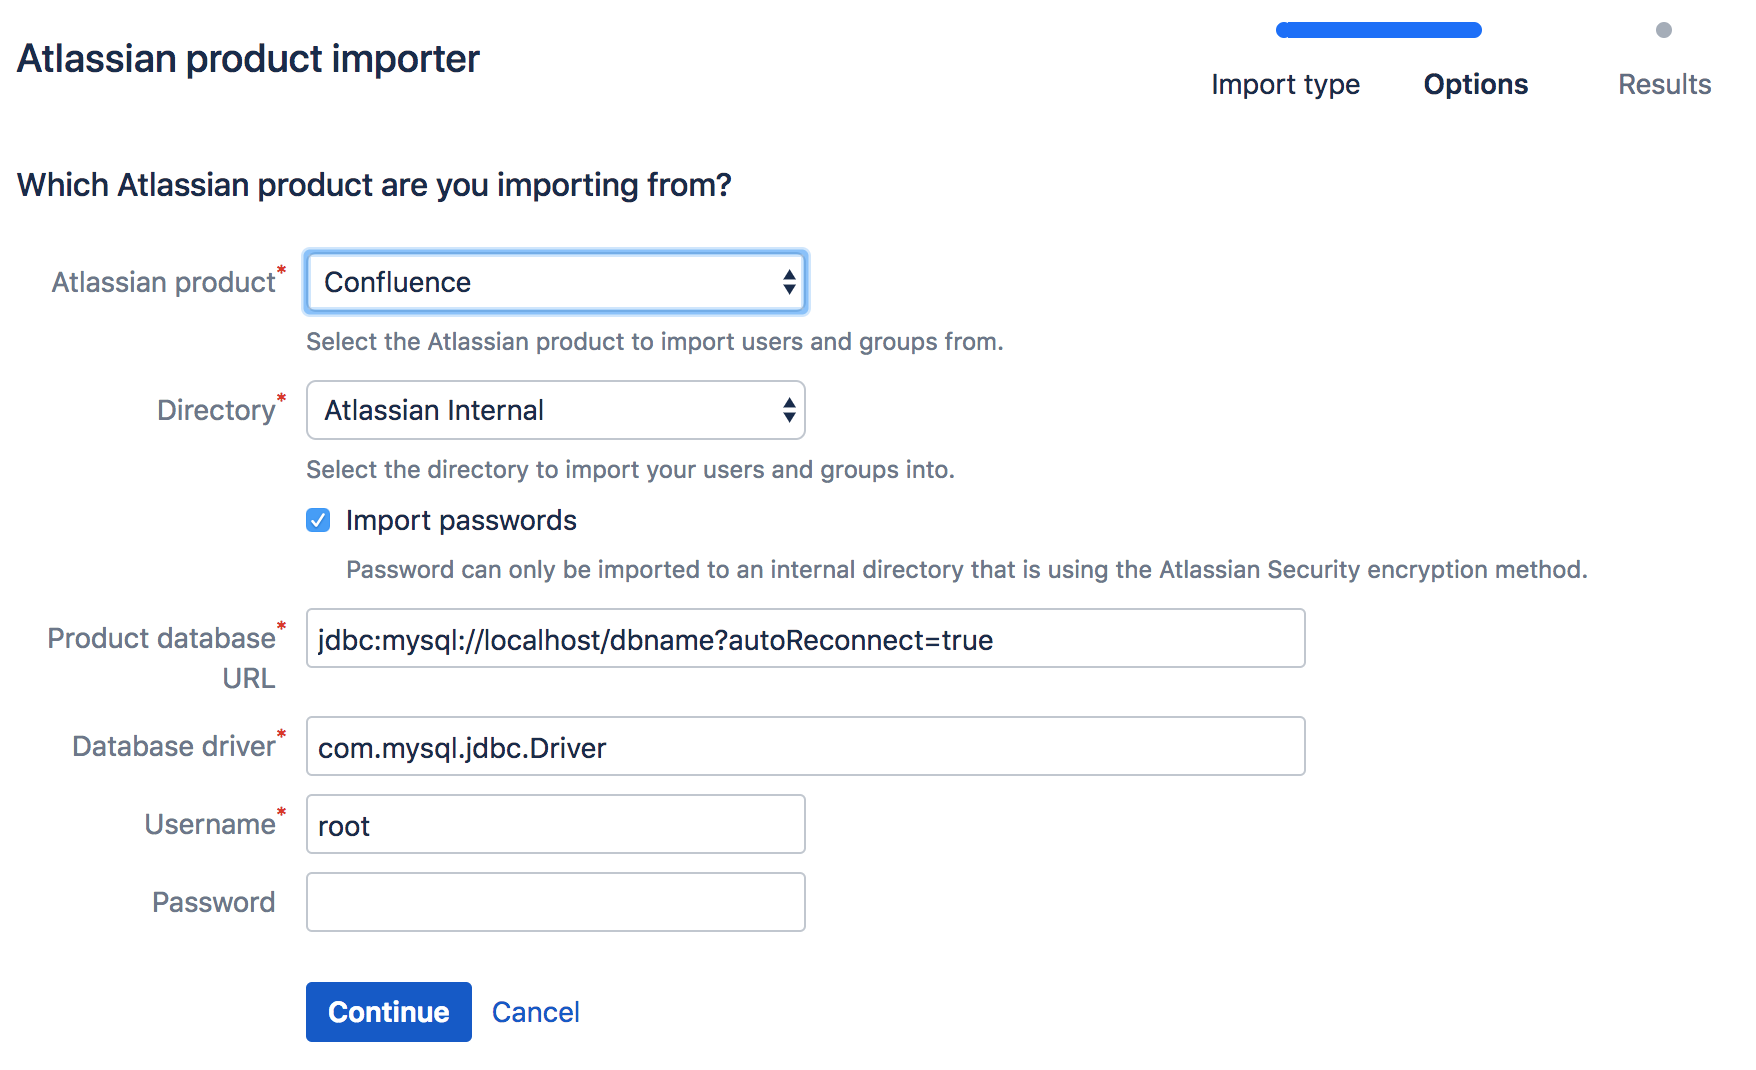The height and width of the screenshot is (1070, 1756).
Task: Go to the Import type step
Action: [1285, 84]
